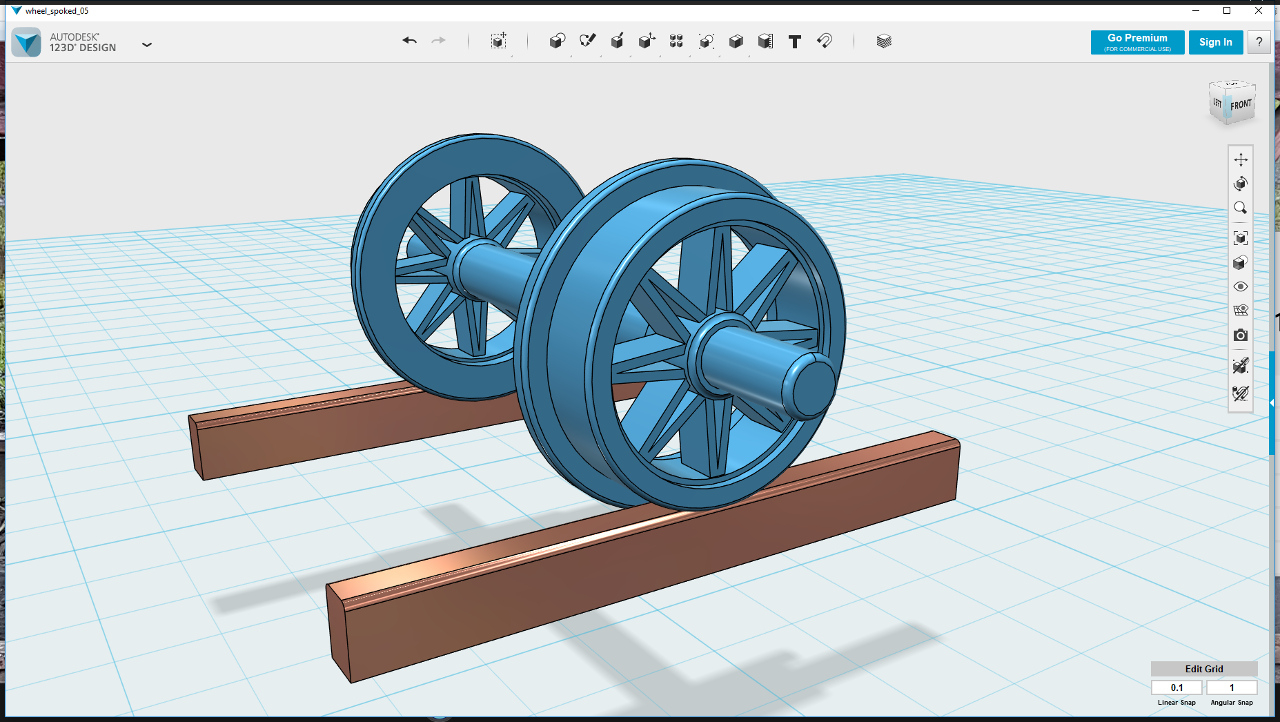The height and width of the screenshot is (722, 1280).
Task: Select the Orbit navigation tool
Action: coord(1241,184)
